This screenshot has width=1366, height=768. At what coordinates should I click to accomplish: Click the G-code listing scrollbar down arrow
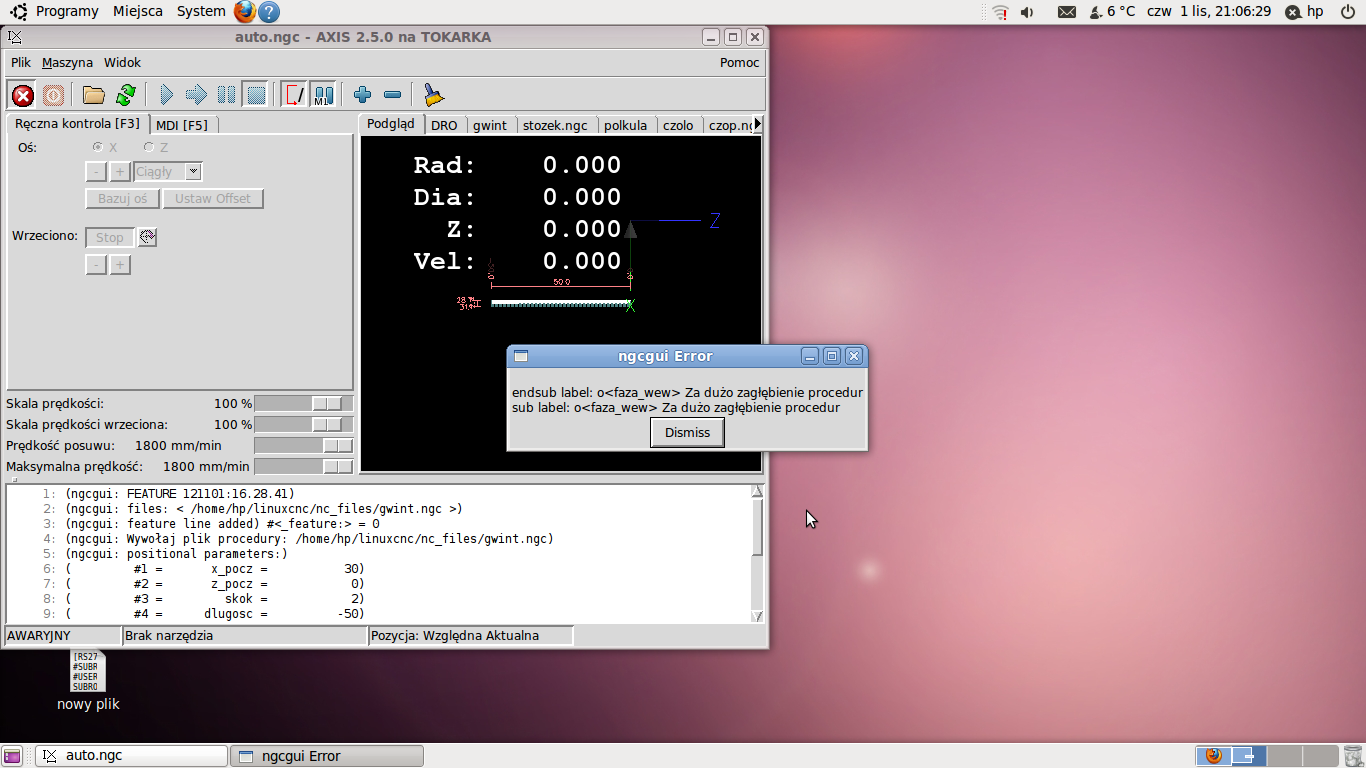coord(757,616)
